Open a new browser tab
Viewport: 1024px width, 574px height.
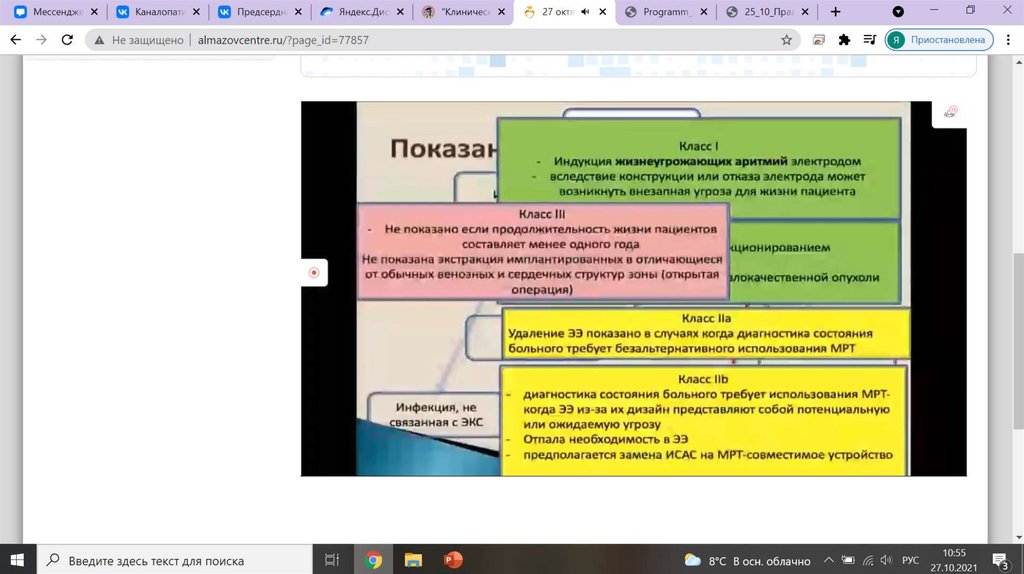[835, 12]
